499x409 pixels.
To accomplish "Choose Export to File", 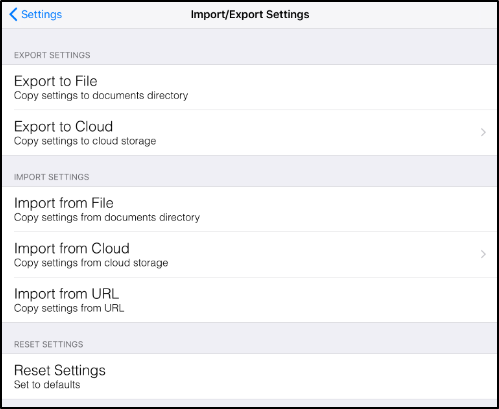I will pyautogui.click(x=249, y=87).
